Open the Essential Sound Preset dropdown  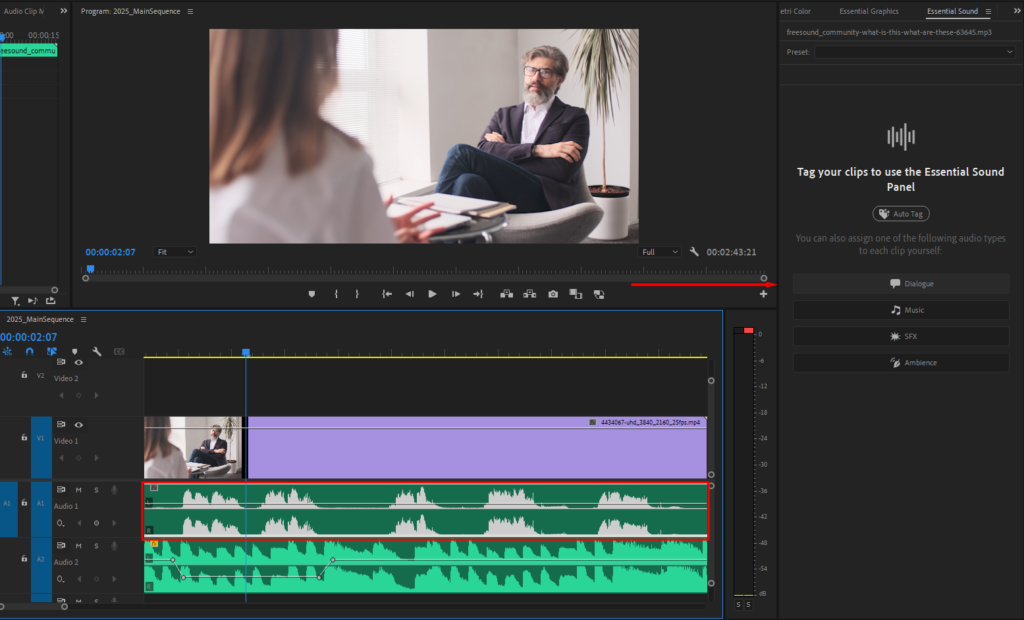[914, 52]
